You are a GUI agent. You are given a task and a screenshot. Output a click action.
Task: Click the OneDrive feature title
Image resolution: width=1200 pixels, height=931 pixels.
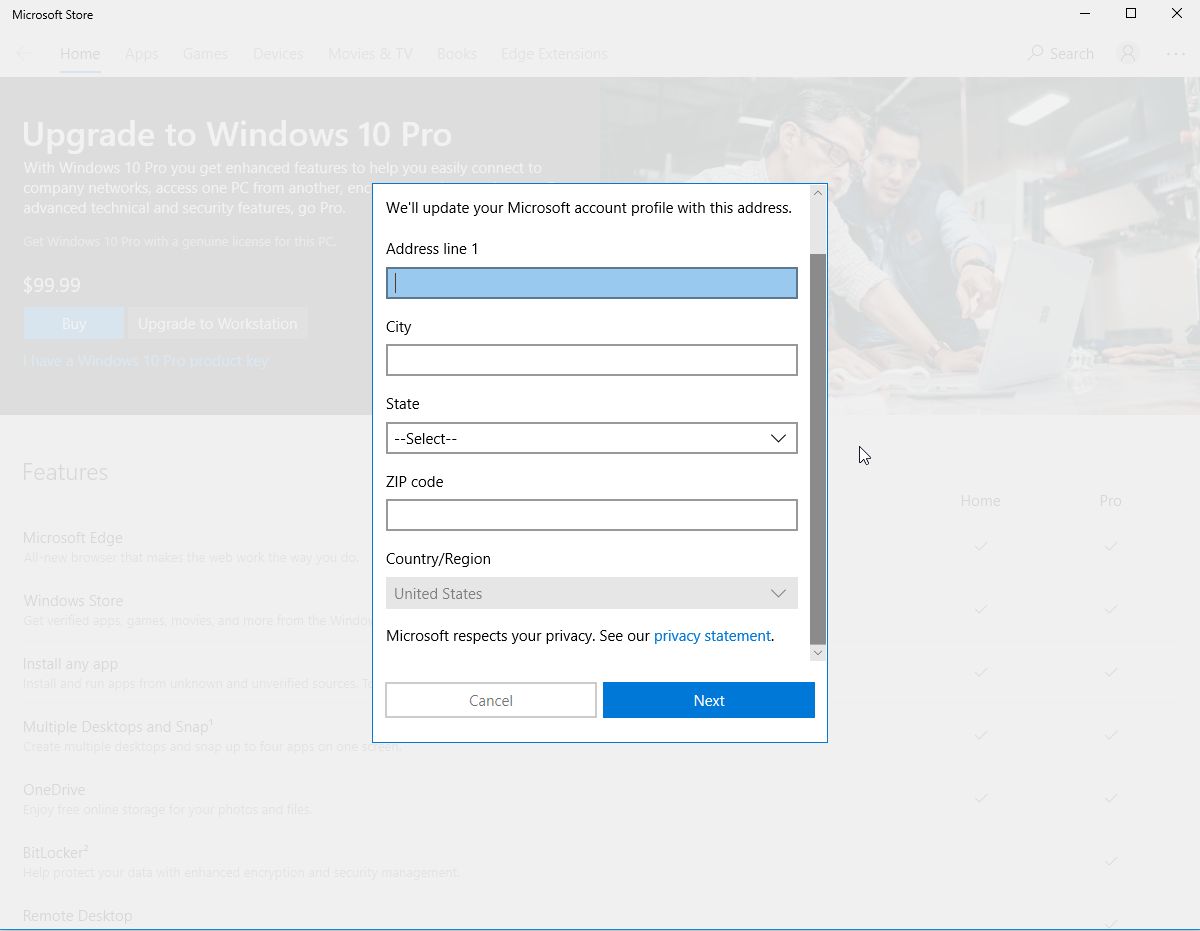tap(54, 790)
